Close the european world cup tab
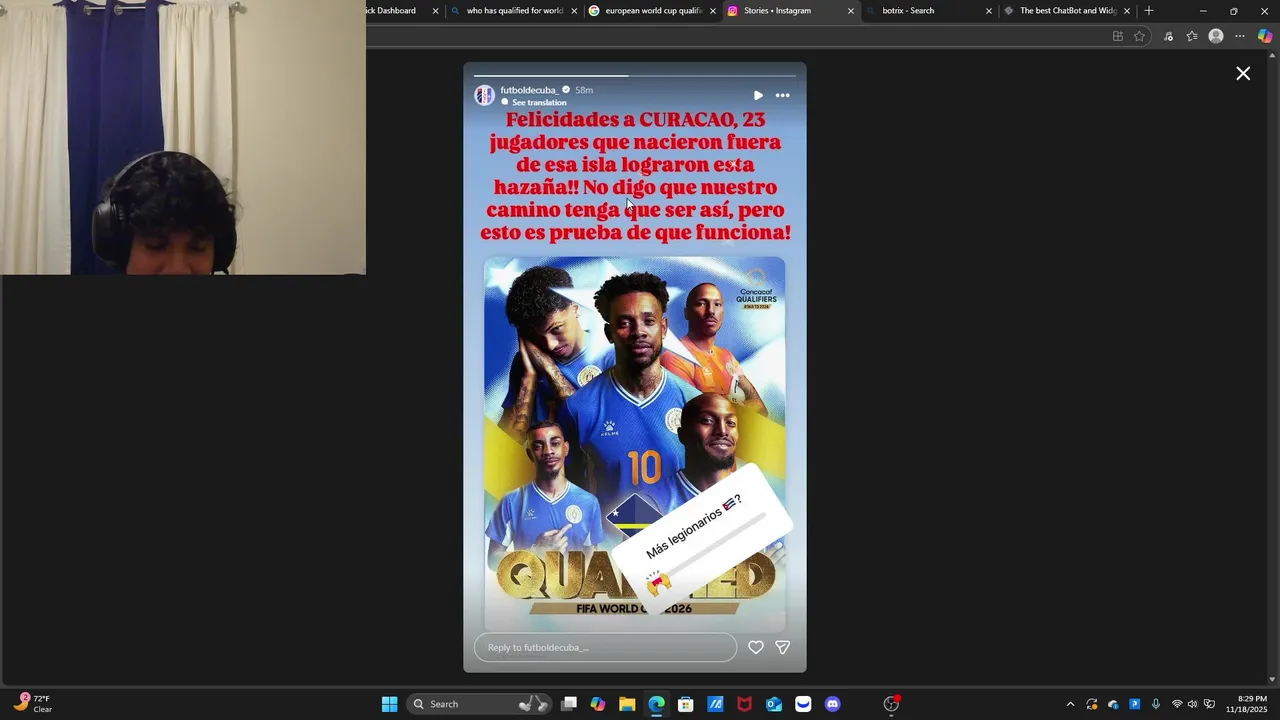Viewport: 1280px width, 720px height. point(713,11)
